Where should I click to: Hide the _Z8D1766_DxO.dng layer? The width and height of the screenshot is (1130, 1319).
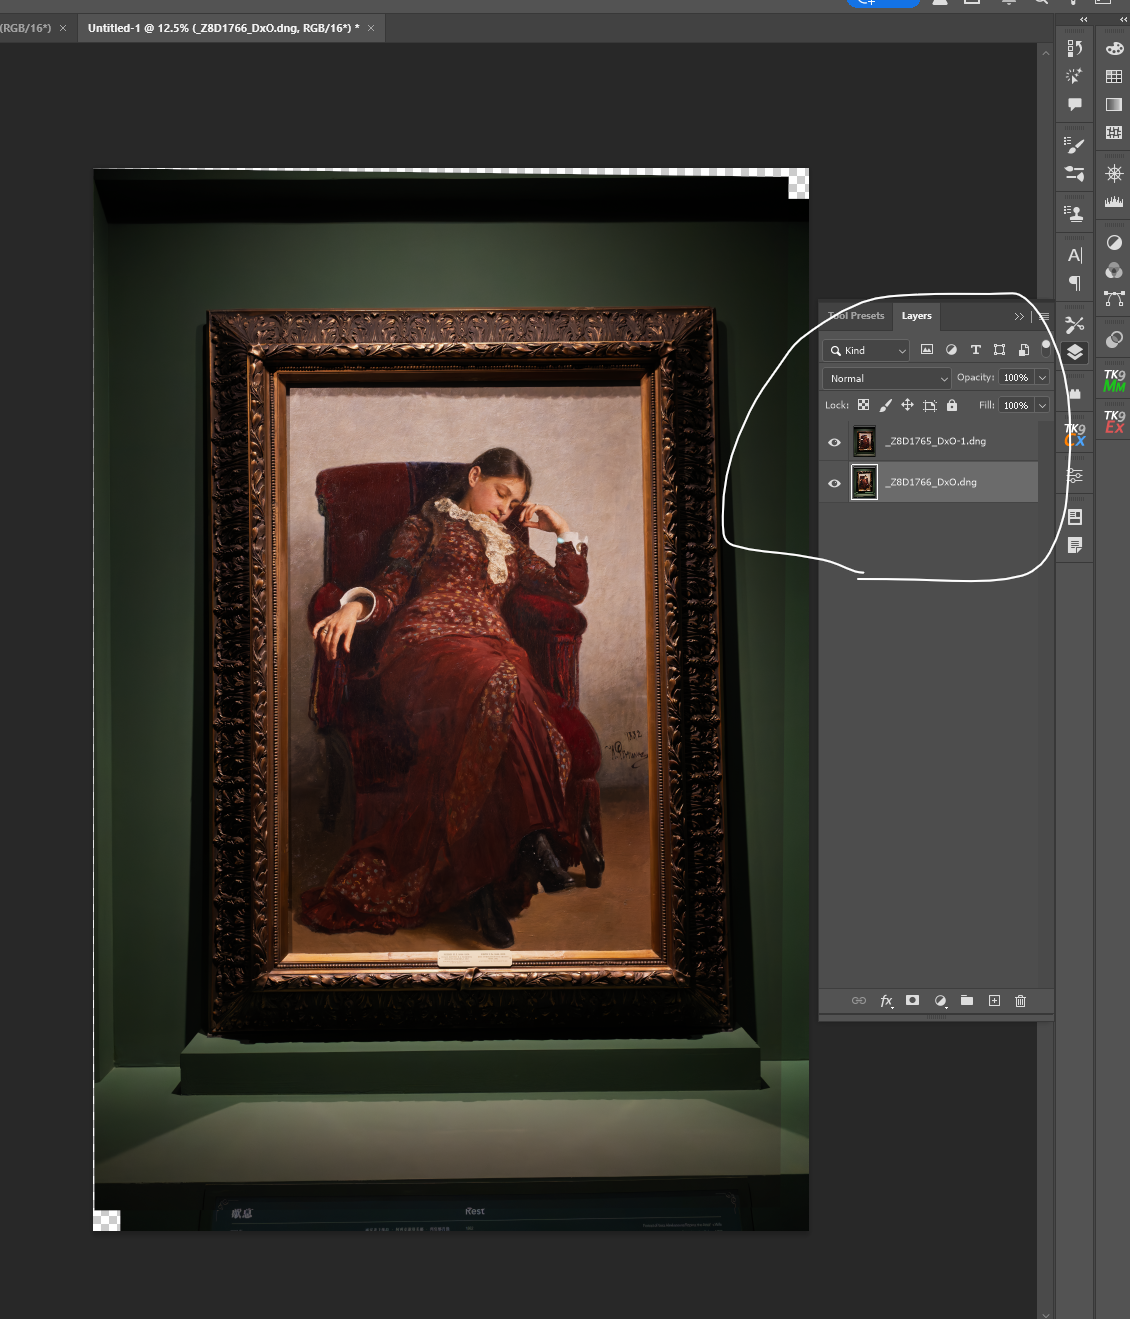pos(834,483)
